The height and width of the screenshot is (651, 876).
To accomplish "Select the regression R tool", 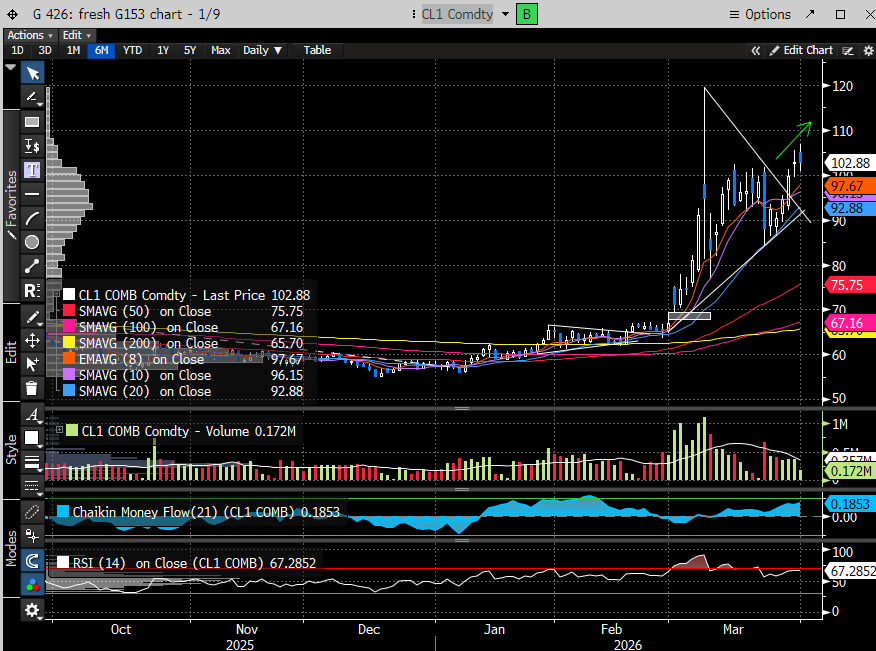I will [x=32, y=291].
